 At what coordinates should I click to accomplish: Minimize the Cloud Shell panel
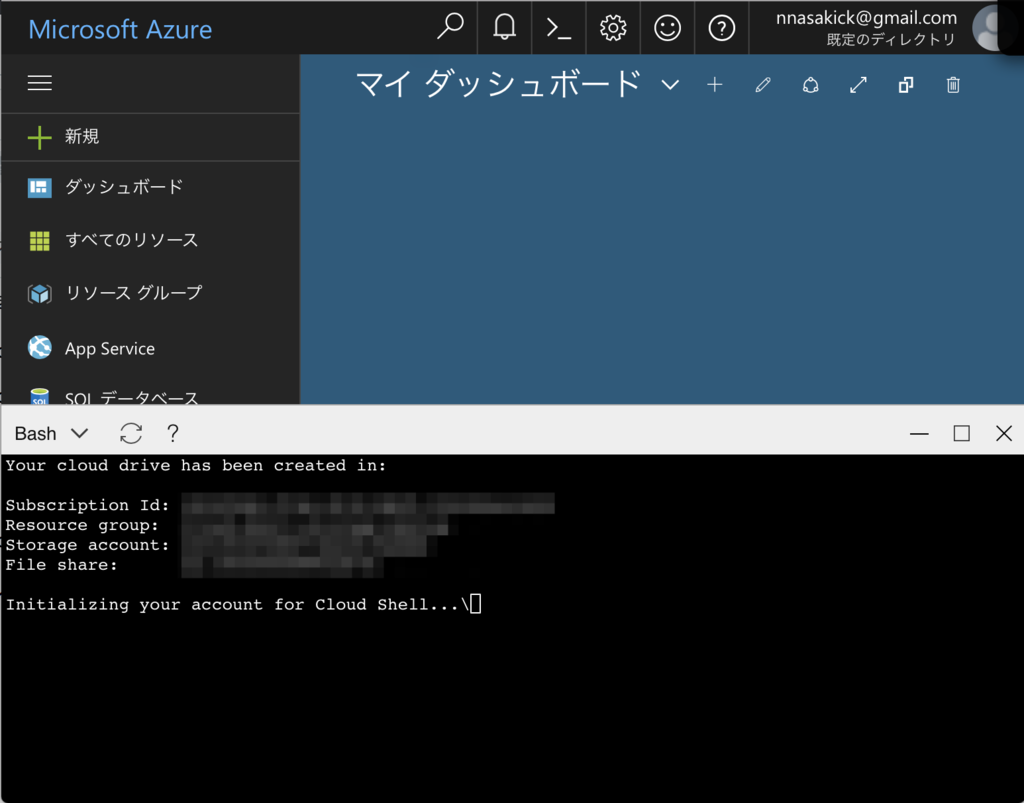pos(919,433)
